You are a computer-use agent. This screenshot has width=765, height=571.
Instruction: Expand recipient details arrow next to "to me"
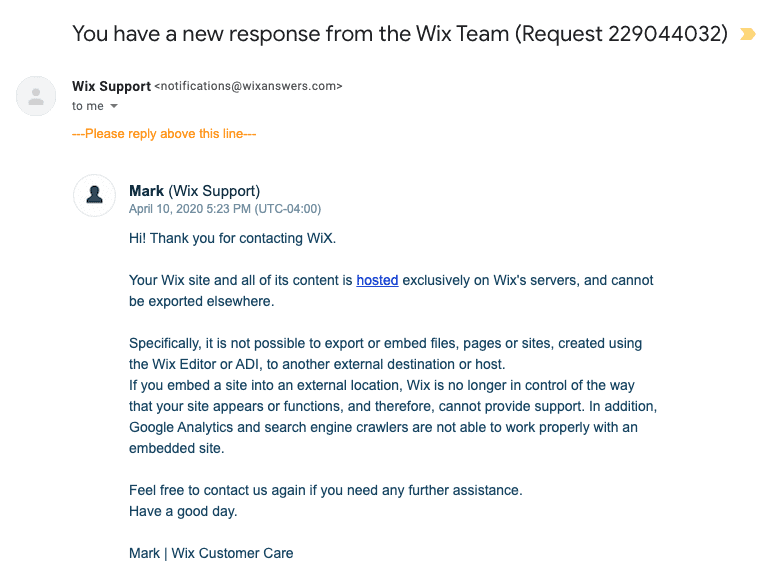point(114,106)
